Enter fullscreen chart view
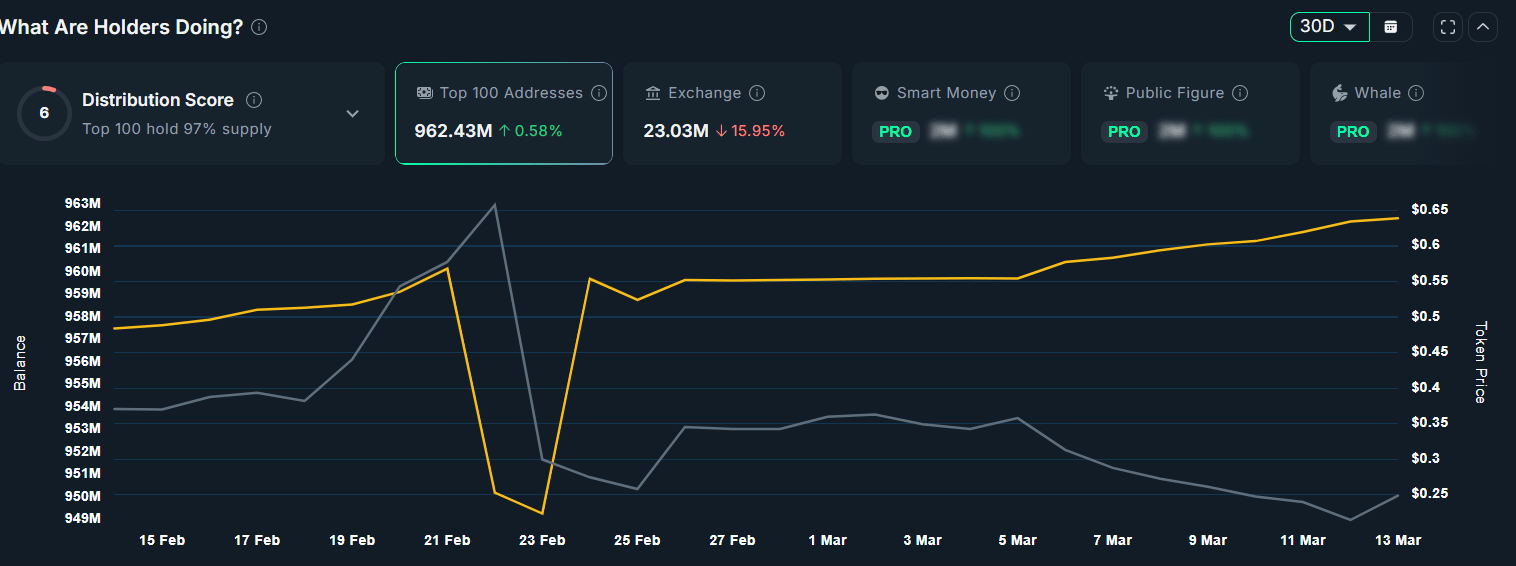Viewport: 1516px width, 566px height. click(x=1447, y=27)
